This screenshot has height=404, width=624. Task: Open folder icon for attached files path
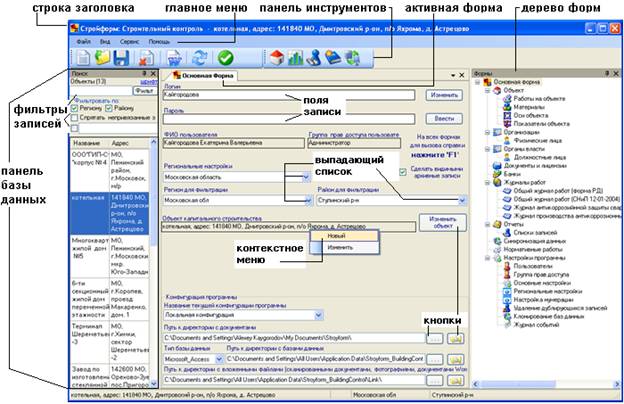click(x=455, y=381)
